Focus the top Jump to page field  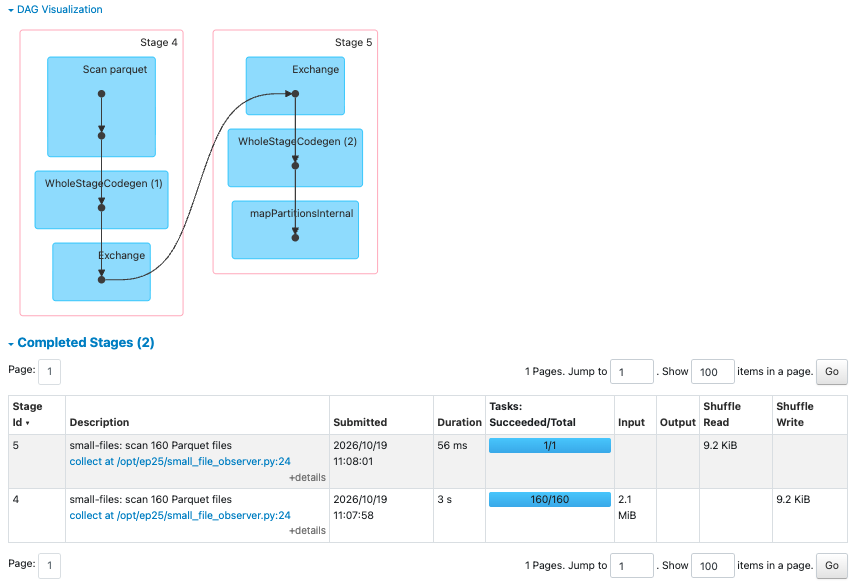tap(631, 372)
